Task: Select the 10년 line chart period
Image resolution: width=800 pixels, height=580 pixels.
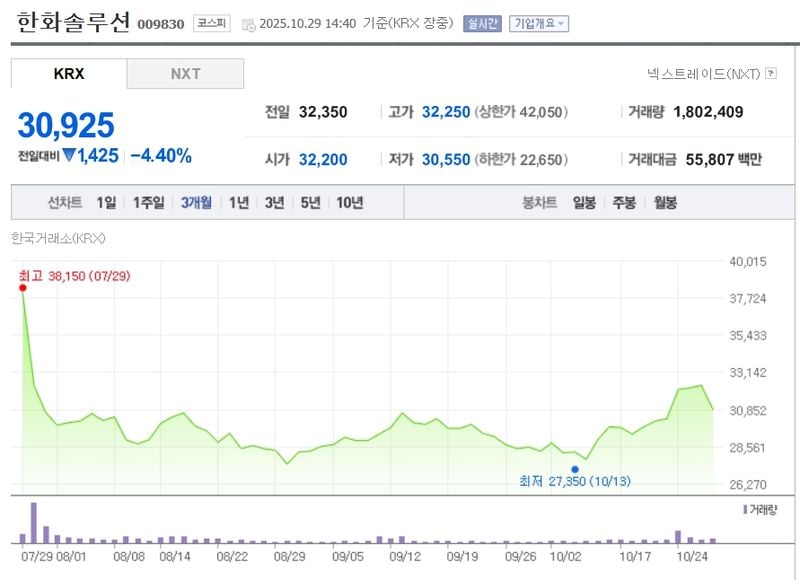Action: [x=349, y=202]
